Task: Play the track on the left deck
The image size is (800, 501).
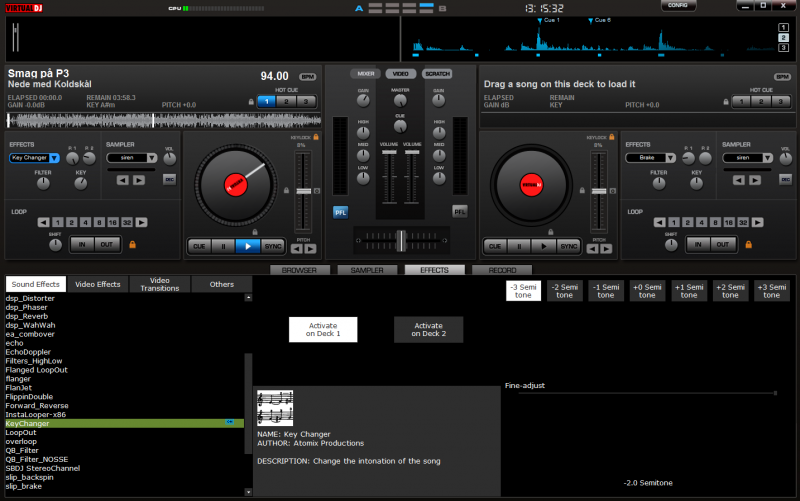Action: coord(248,246)
